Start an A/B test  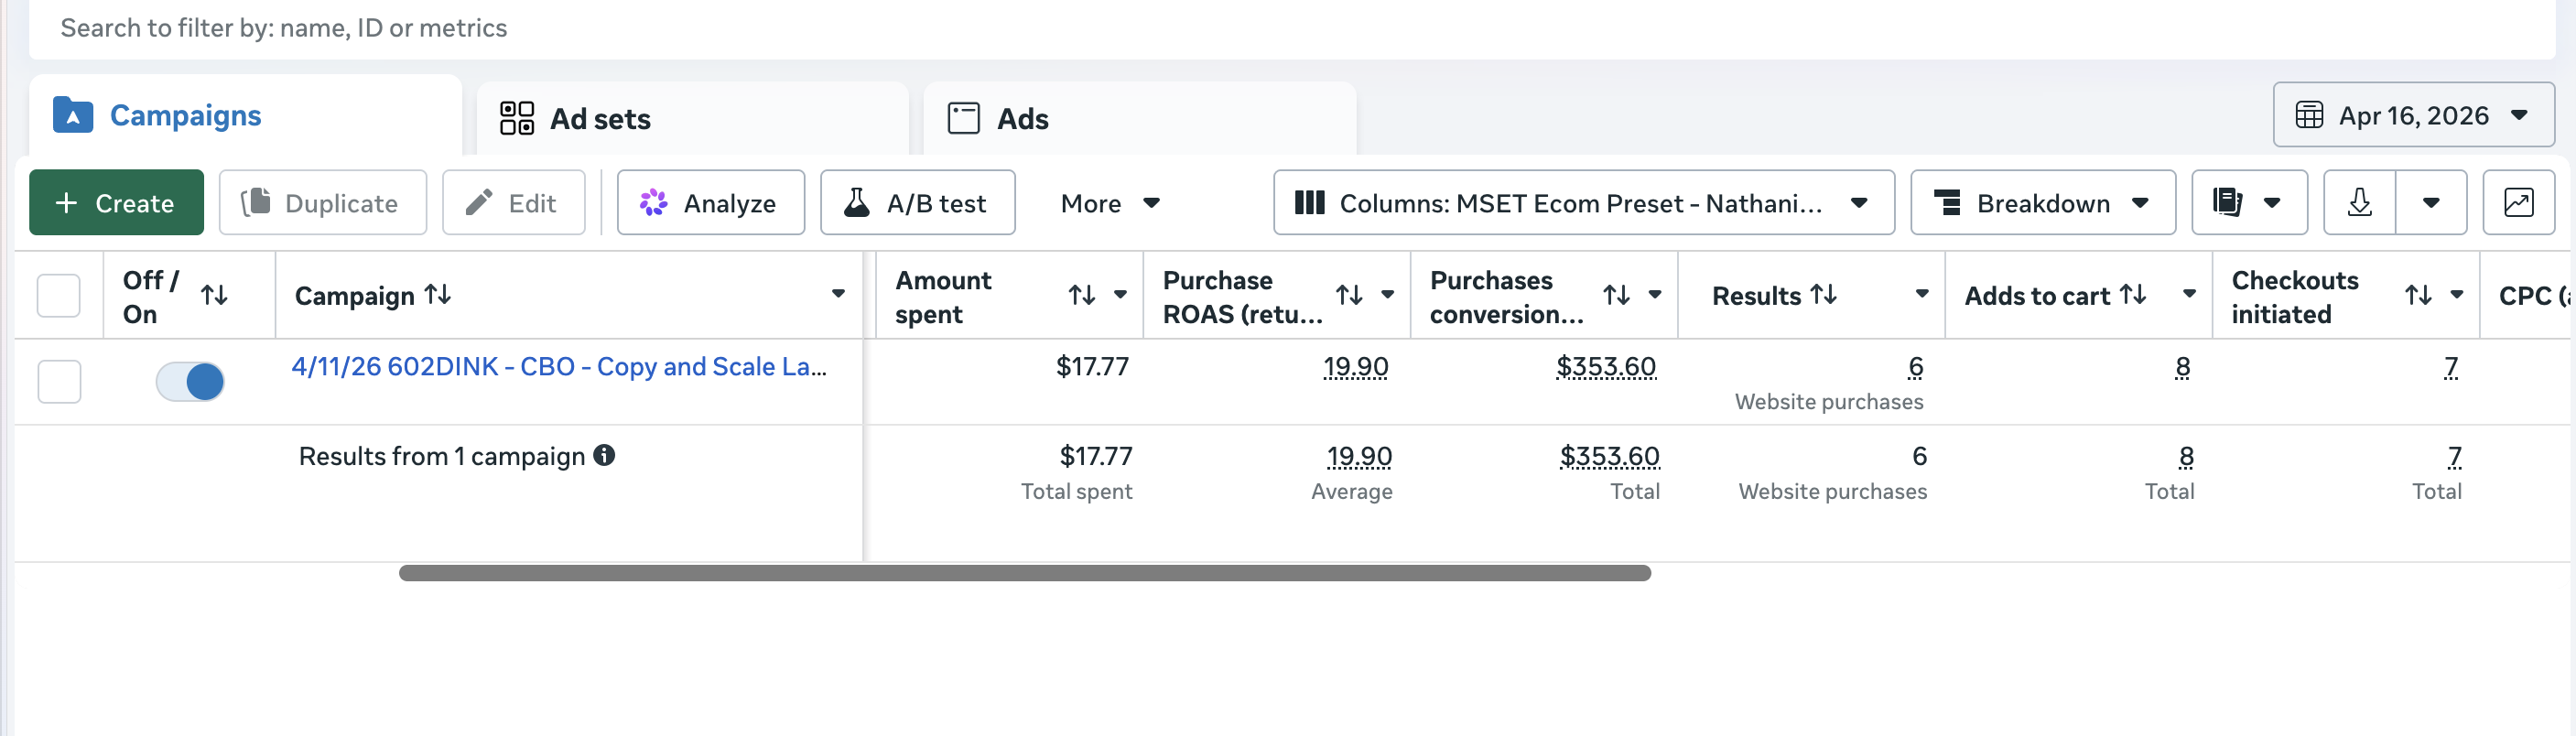click(917, 203)
